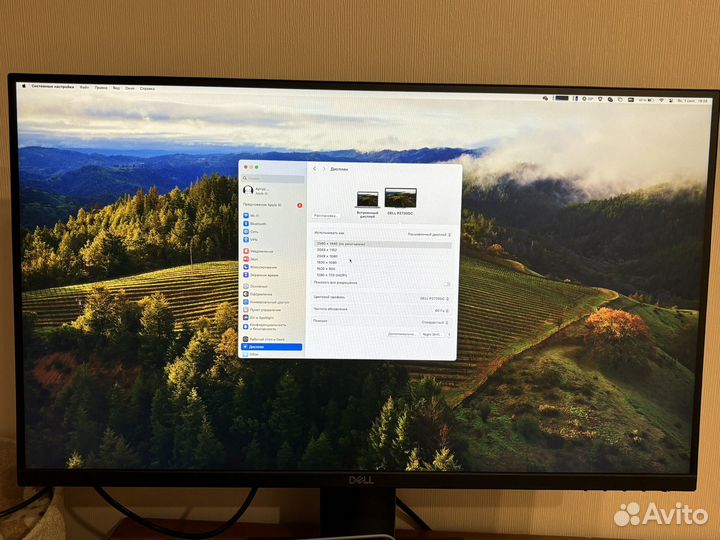Open Правка menu in menu bar
Image resolution: width=720 pixels, height=540 pixels.
(x=101, y=87)
